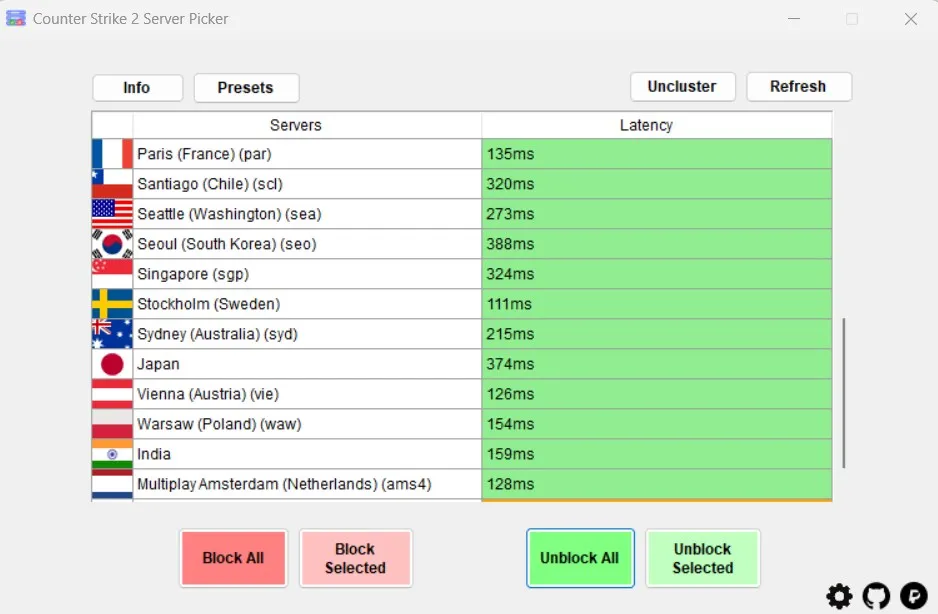Click the Sweden flag icon
The height and width of the screenshot is (614, 938).
[x=112, y=303]
